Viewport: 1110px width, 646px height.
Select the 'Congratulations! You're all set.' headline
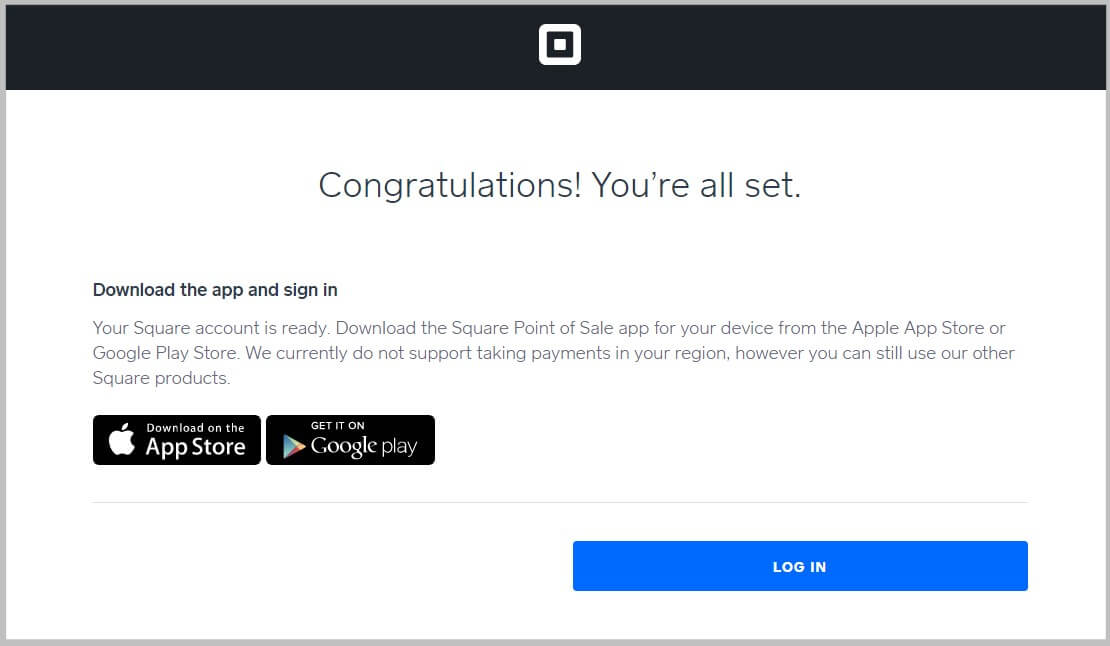[x=559, y=185]
